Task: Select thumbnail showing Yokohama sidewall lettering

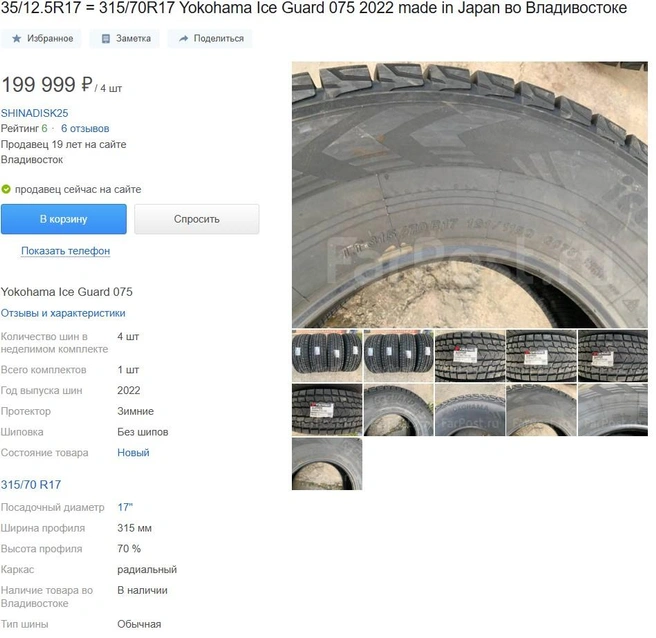Action: point(470,410)
